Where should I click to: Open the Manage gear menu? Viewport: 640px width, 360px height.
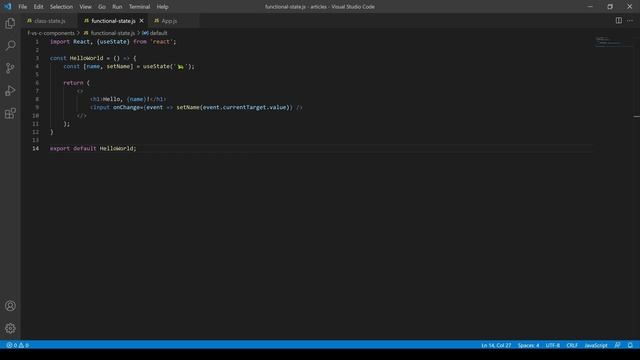tap(10, 328)
